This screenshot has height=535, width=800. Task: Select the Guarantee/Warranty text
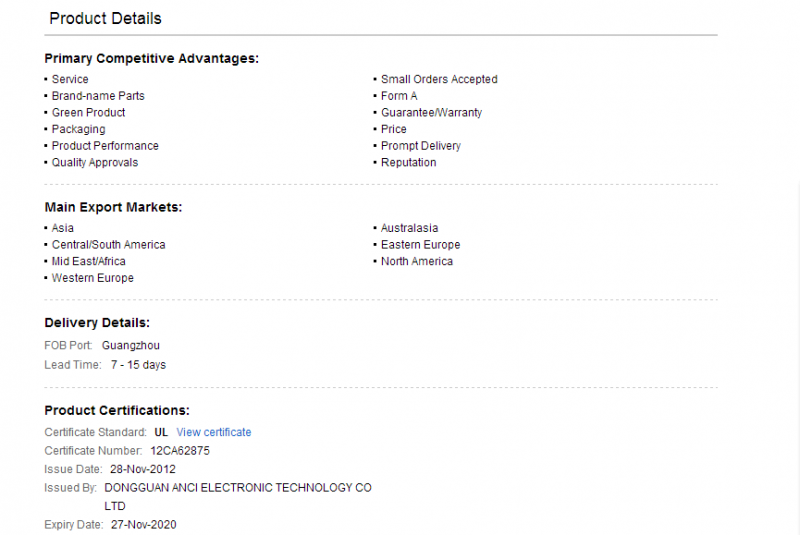pyautogui.click(x=431, y=112)
